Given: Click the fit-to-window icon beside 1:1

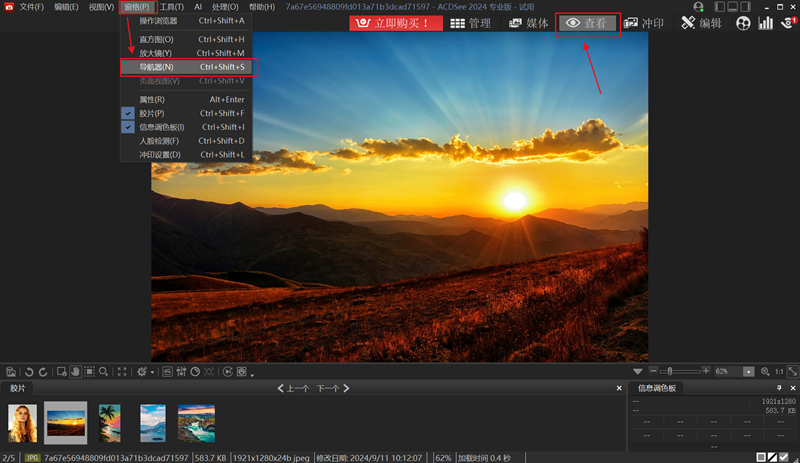Looking at the screenshot, I should (793, 371).
